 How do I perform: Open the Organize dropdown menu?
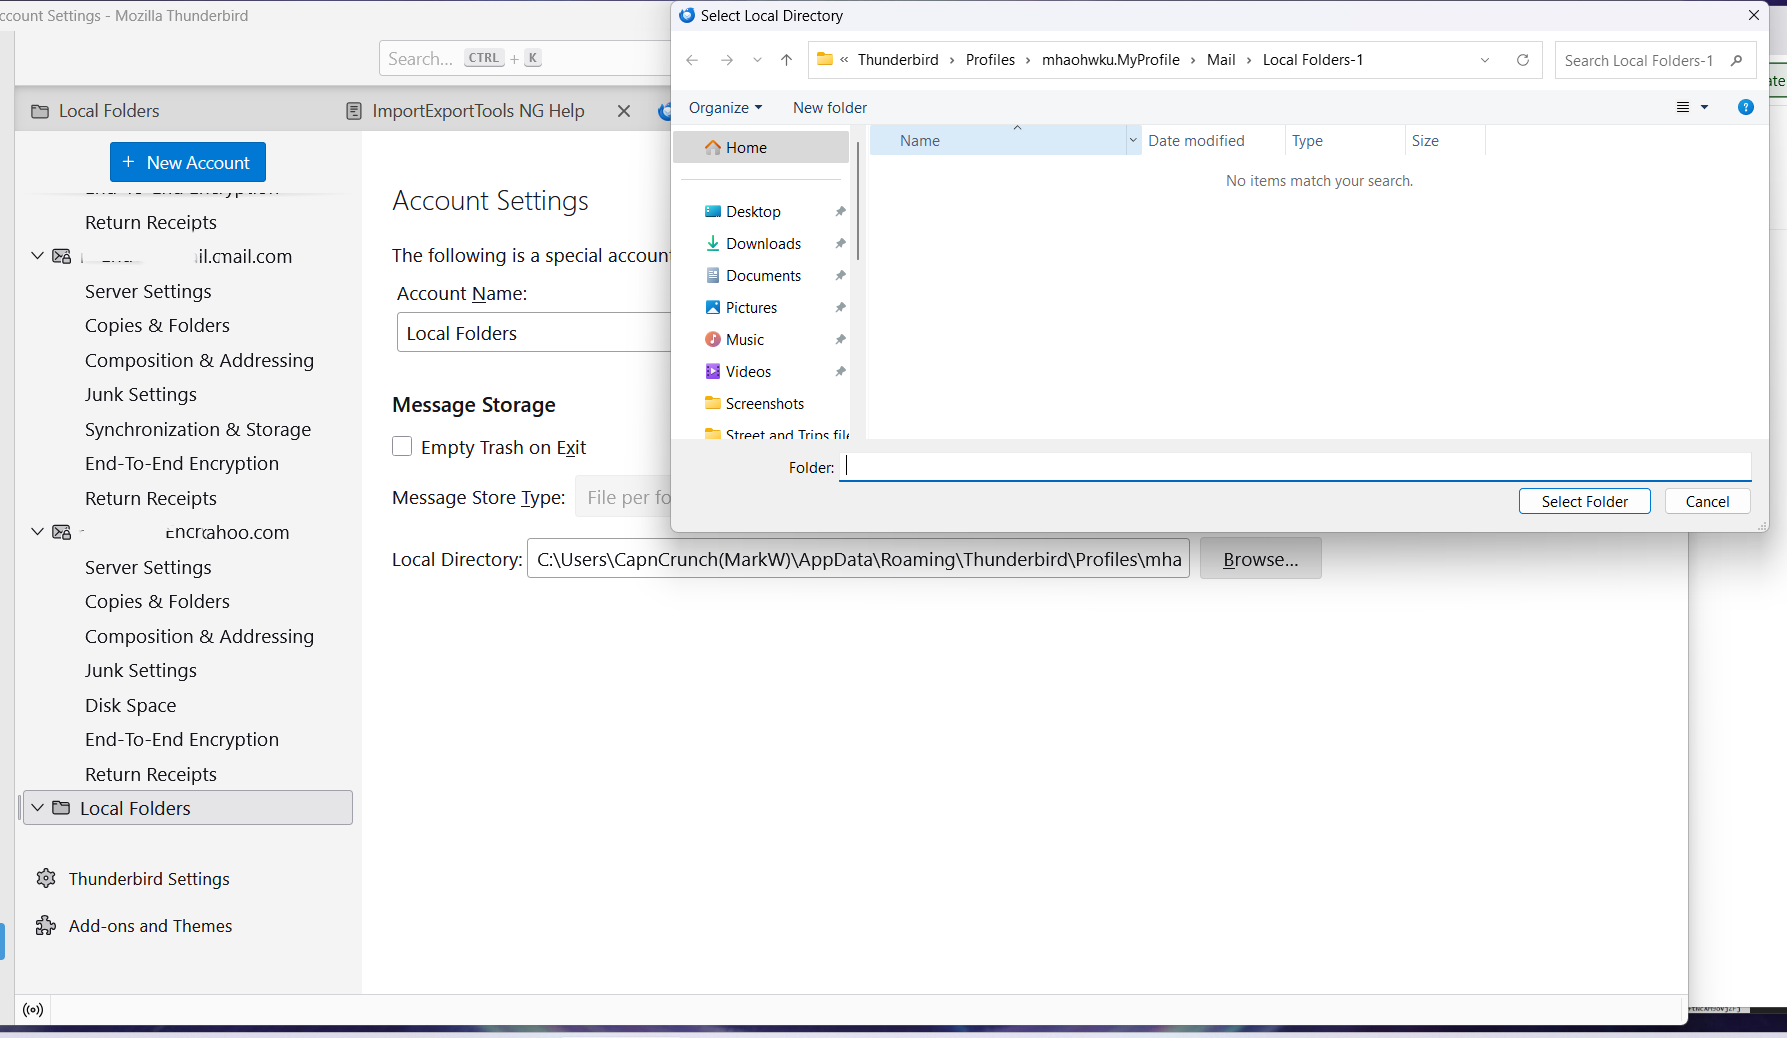[725, 108]
